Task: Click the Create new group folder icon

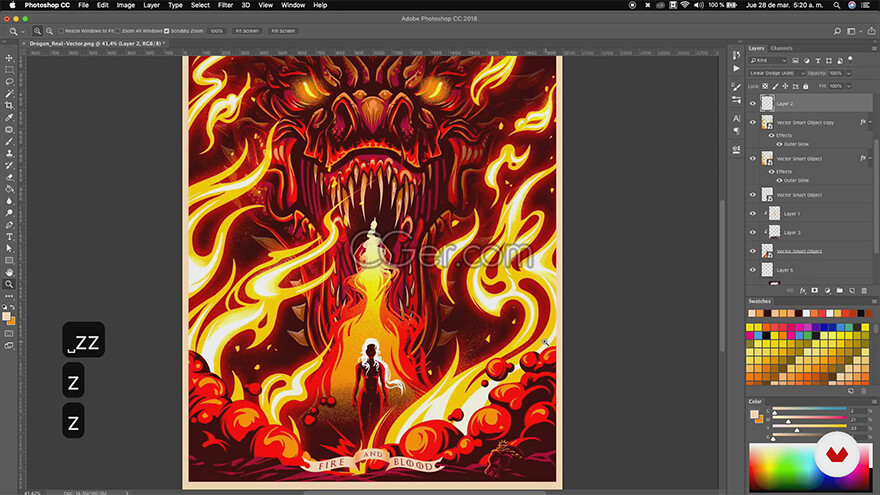Action: (839, 291)
